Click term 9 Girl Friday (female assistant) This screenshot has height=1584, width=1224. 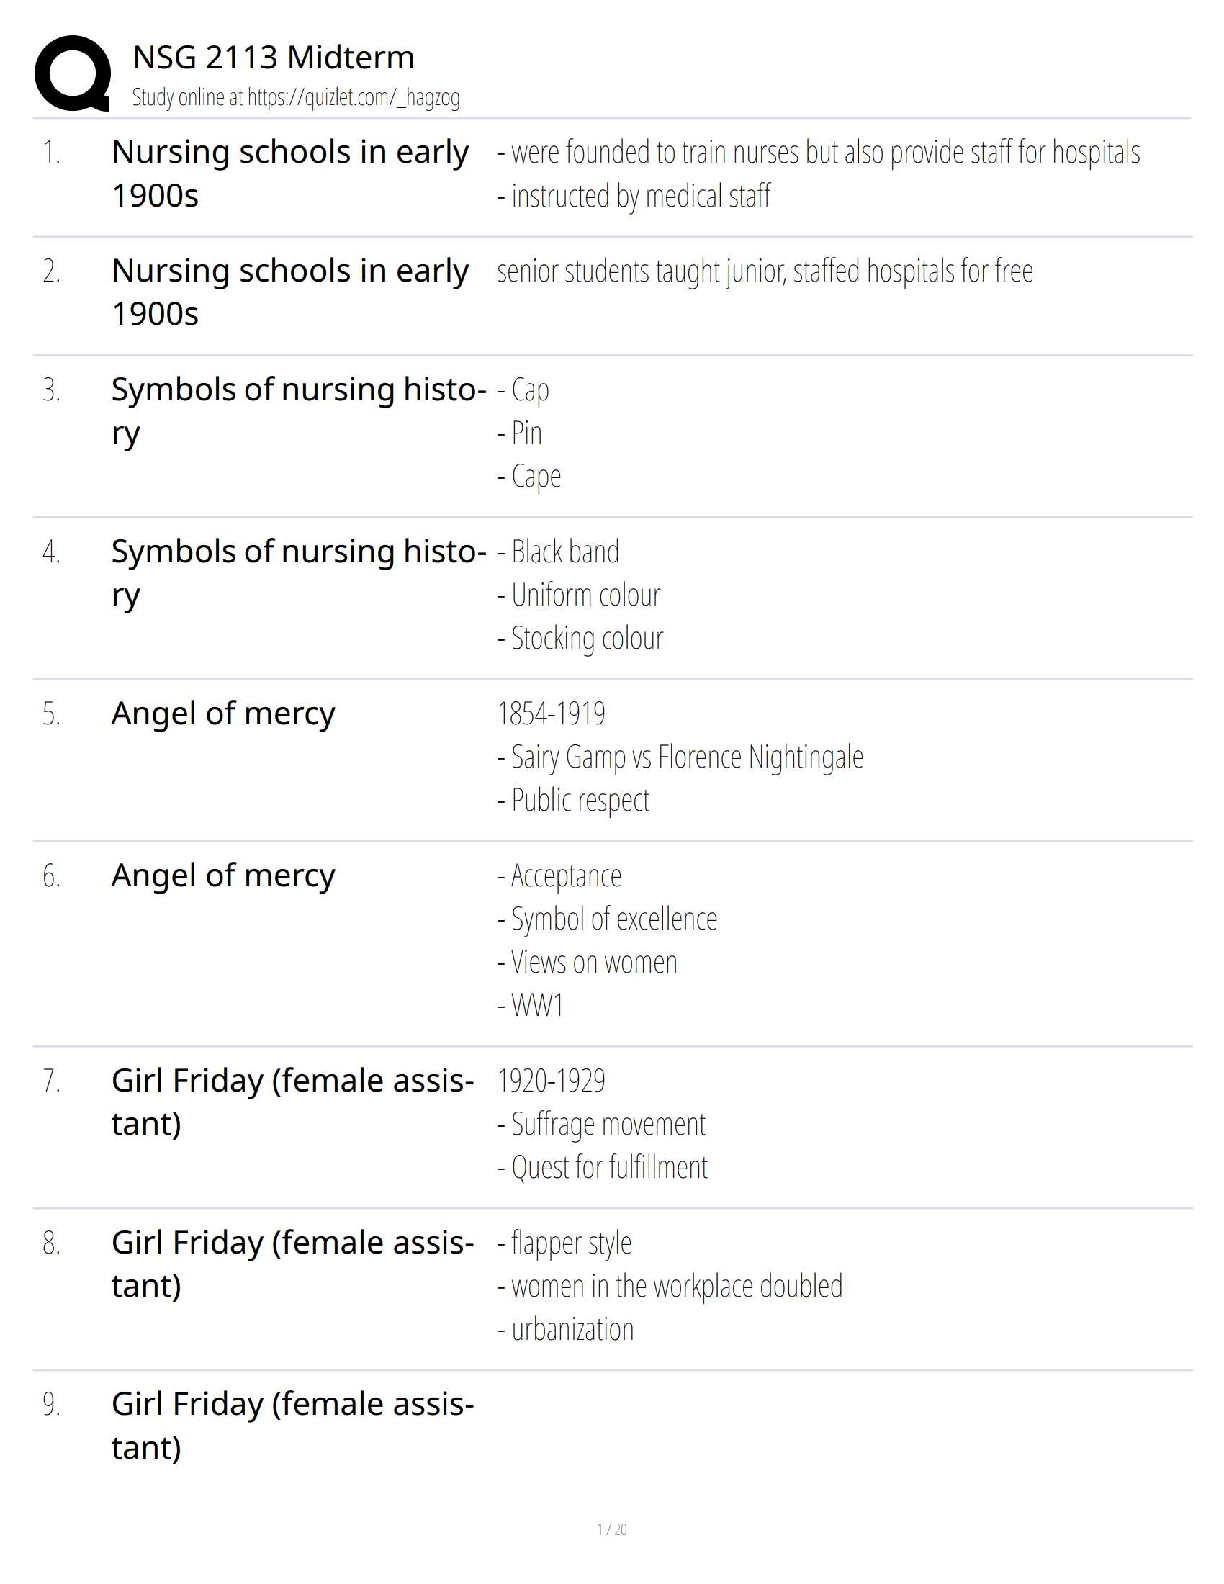292,1425
